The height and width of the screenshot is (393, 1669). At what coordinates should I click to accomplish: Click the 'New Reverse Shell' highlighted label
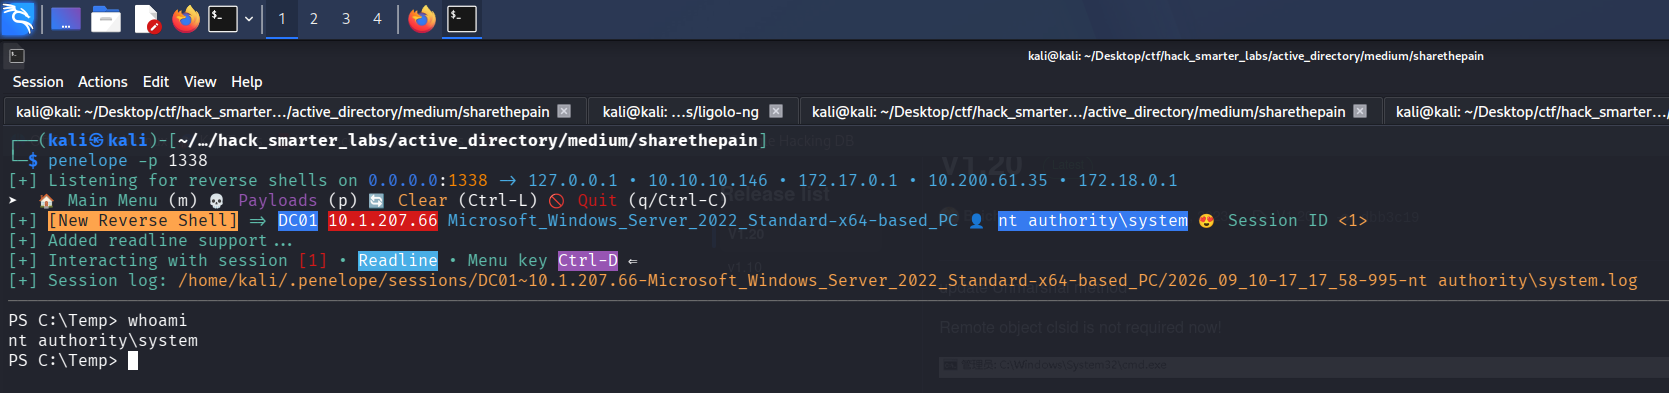(x=143, y=220)
